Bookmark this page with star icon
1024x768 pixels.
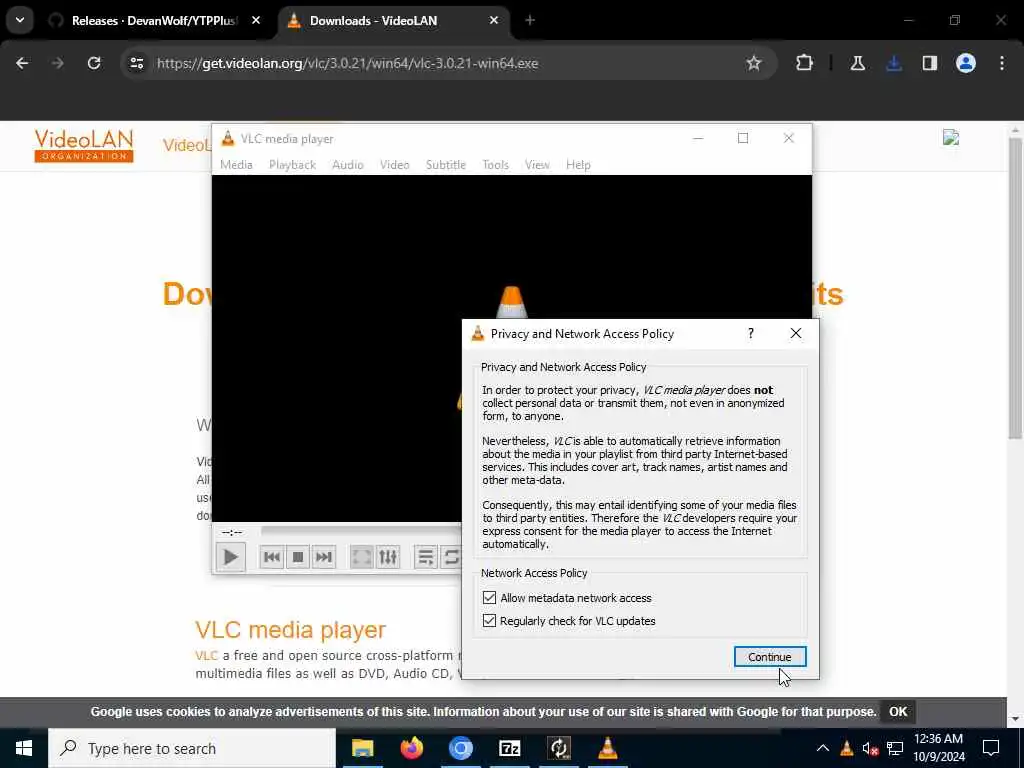tap(754, 63)
